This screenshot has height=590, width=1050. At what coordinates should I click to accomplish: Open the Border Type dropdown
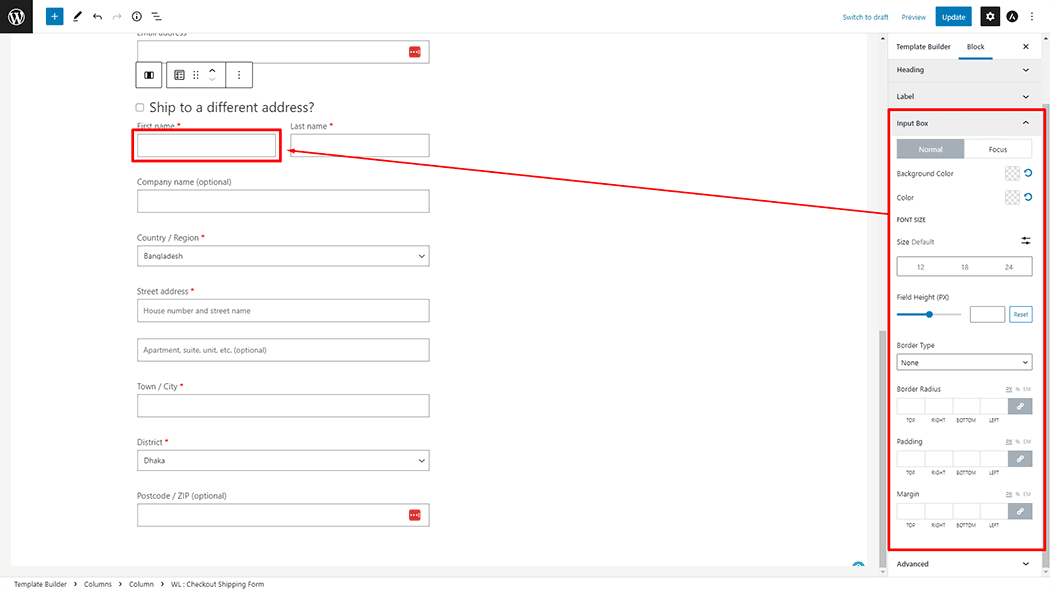(x=964, y=363)
